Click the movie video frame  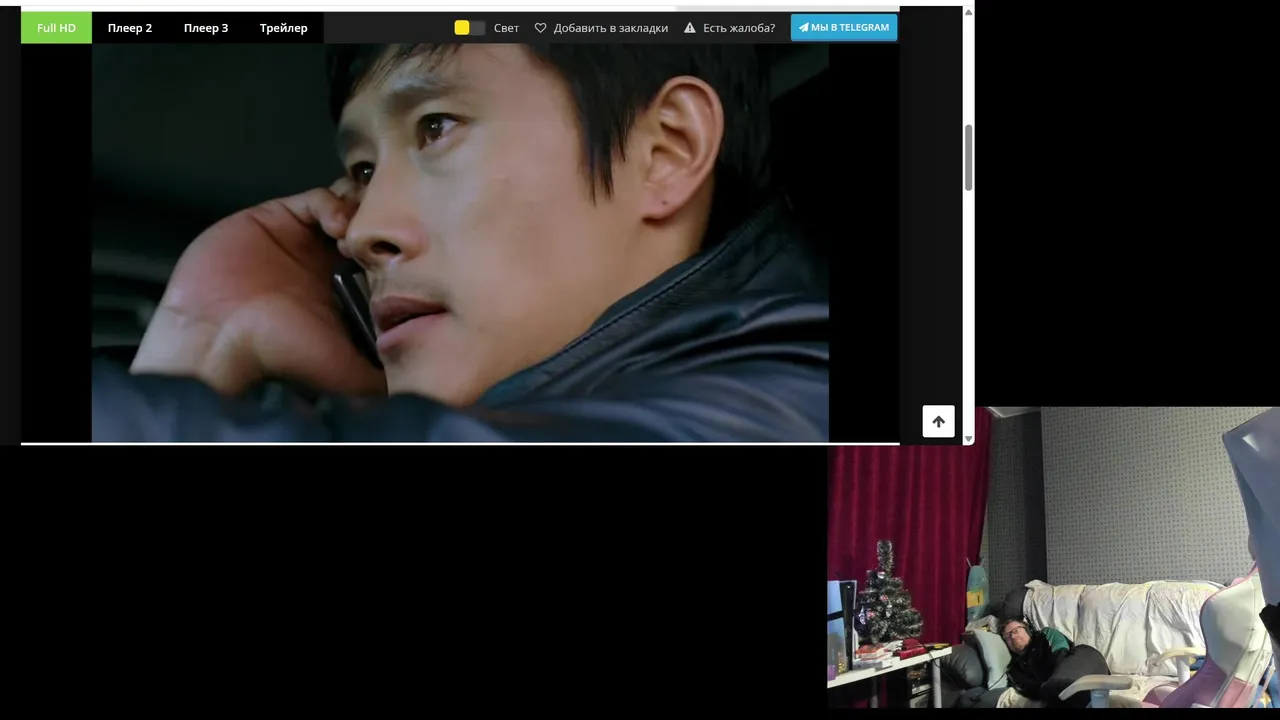460,242
